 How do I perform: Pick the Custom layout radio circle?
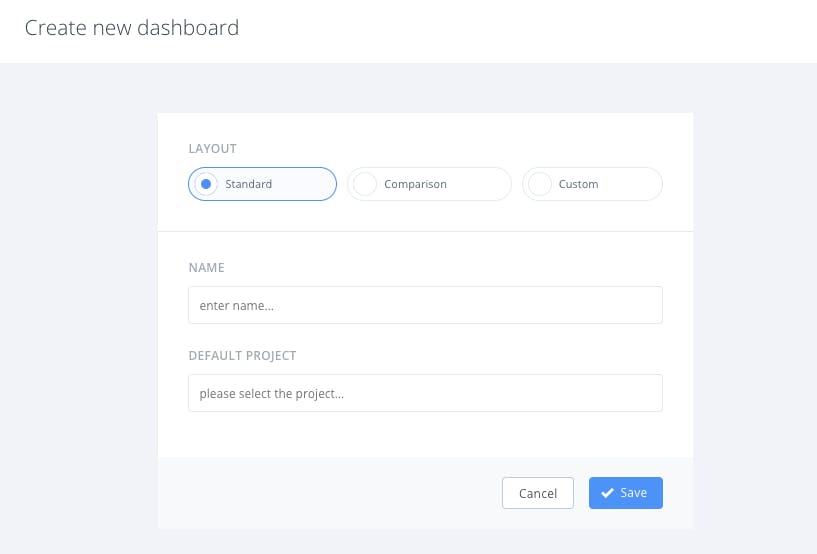[x=540, y=184]
